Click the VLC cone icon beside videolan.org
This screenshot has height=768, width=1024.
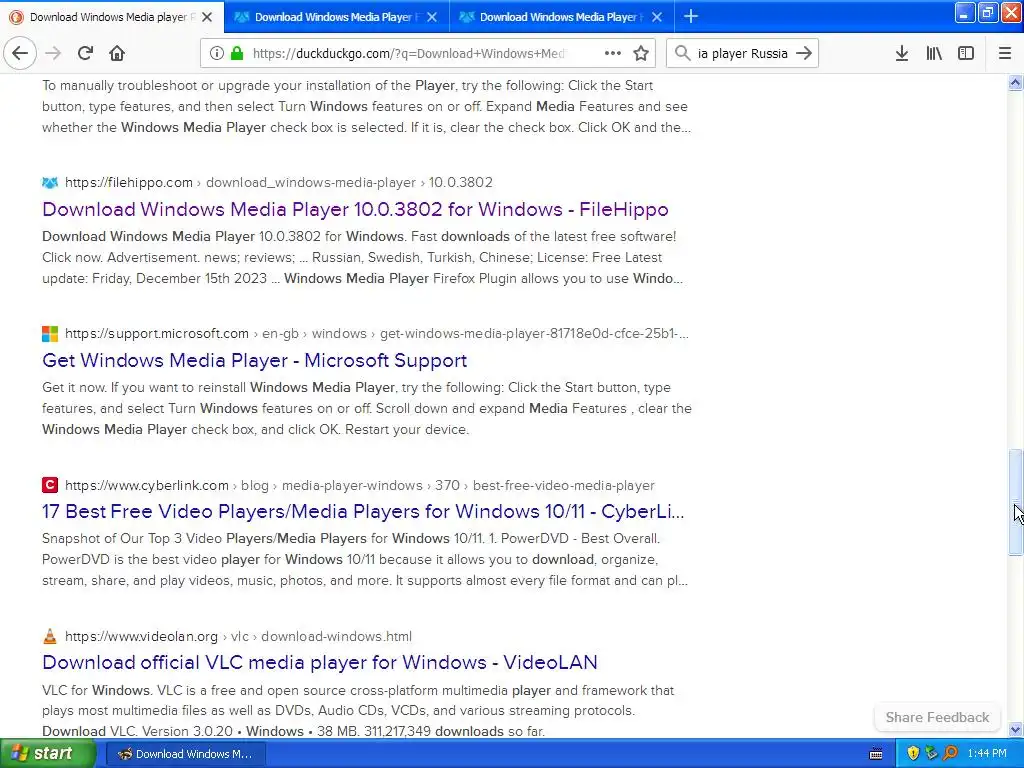[x=50, y=636]
